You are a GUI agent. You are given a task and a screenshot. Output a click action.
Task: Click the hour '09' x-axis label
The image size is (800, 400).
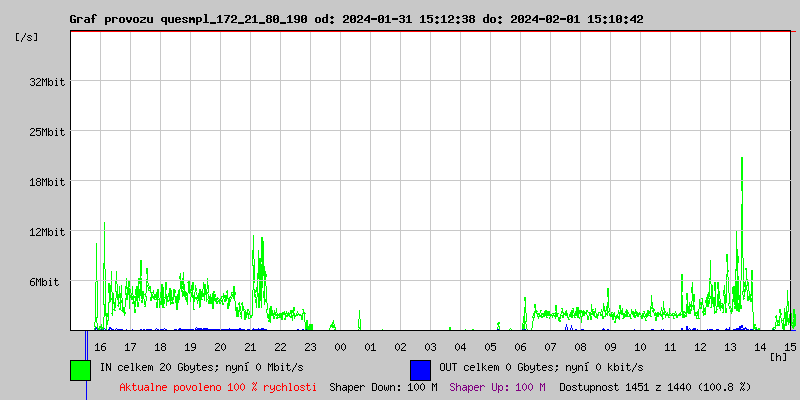pyautogui.click(x=611, y=347)
